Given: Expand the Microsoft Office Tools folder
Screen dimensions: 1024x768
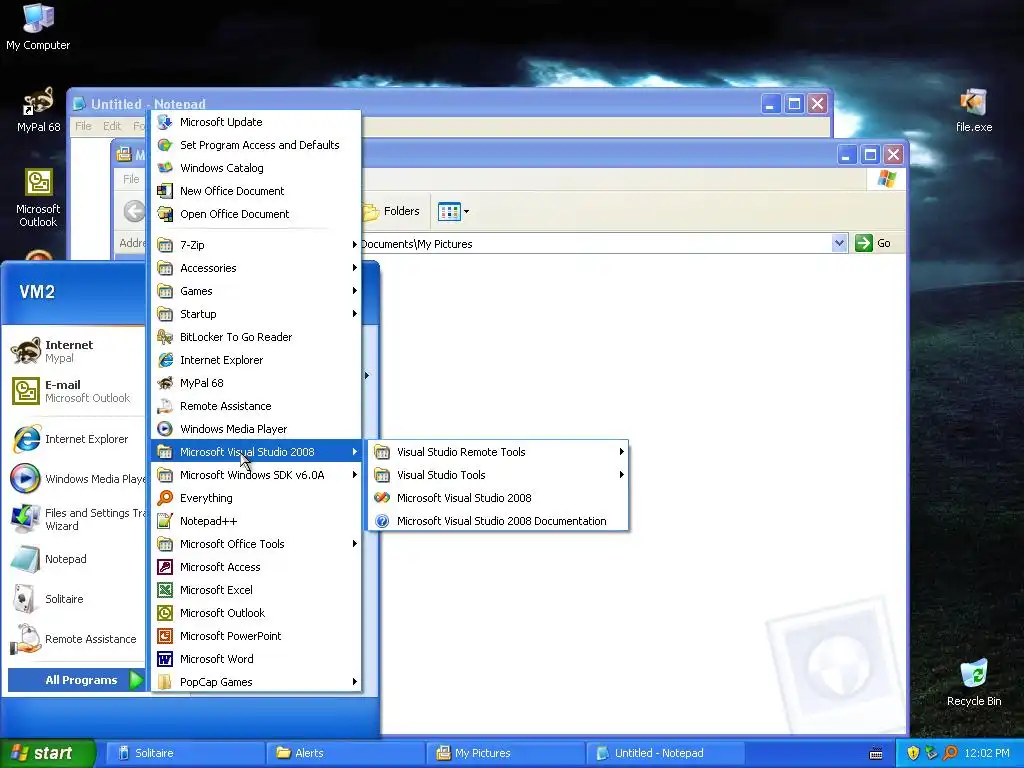Looking at the screenshot, I should click(x=256, y=544).
